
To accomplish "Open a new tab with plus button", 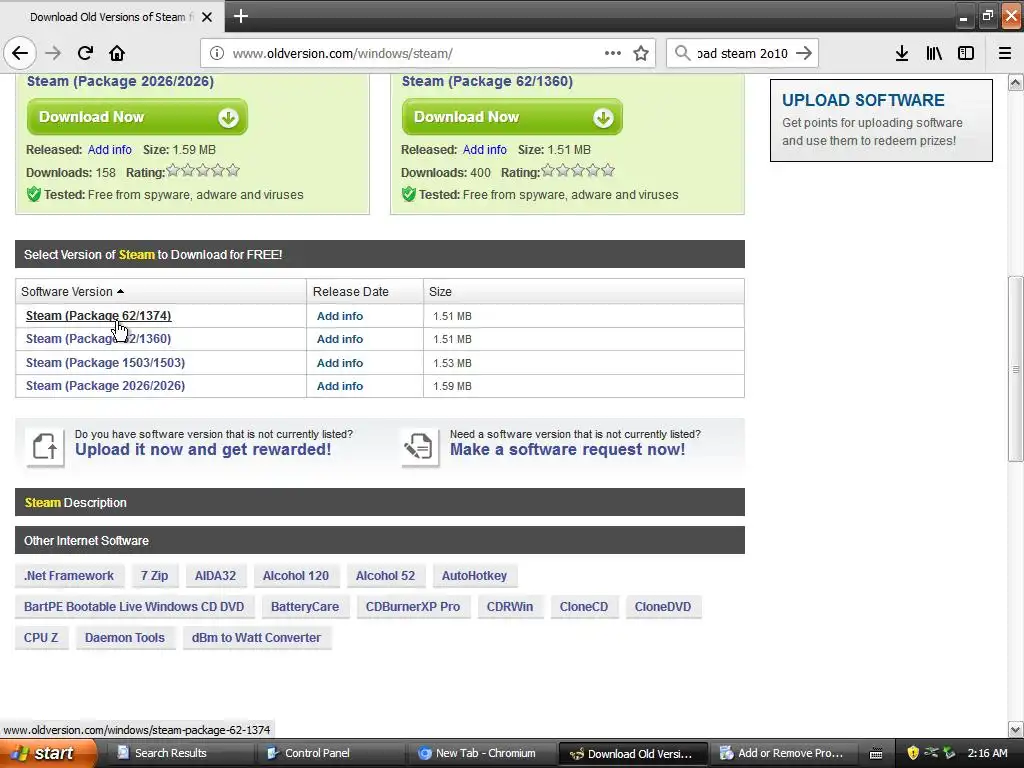I will coord(240,16).
